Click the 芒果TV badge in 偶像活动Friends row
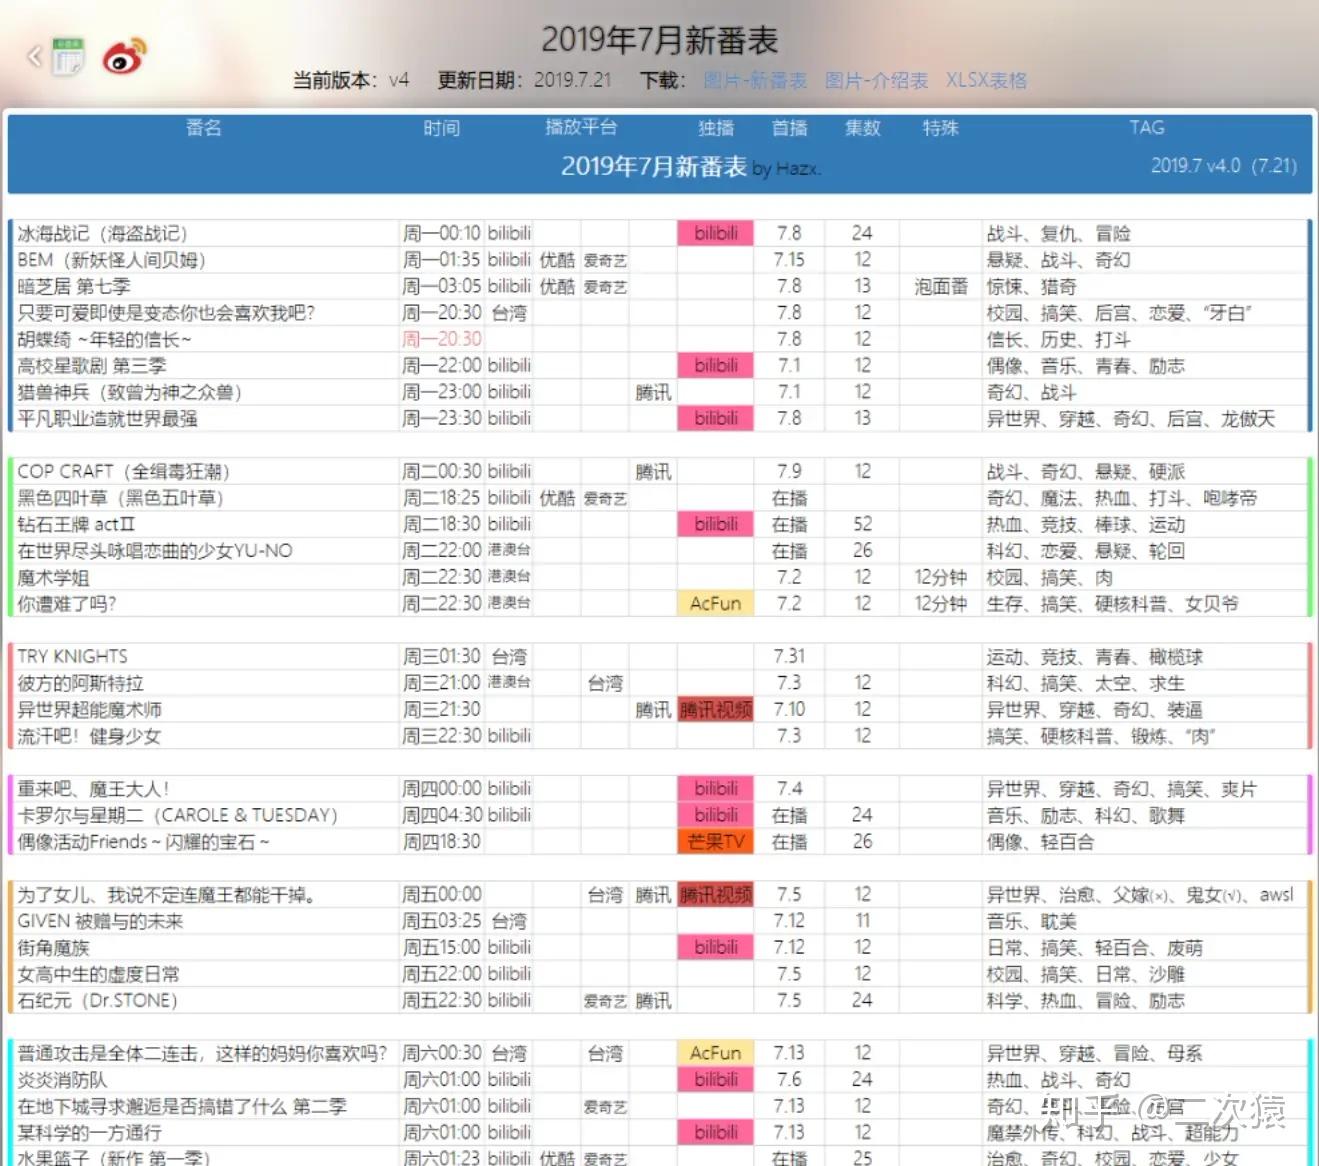 coord(716,842)
